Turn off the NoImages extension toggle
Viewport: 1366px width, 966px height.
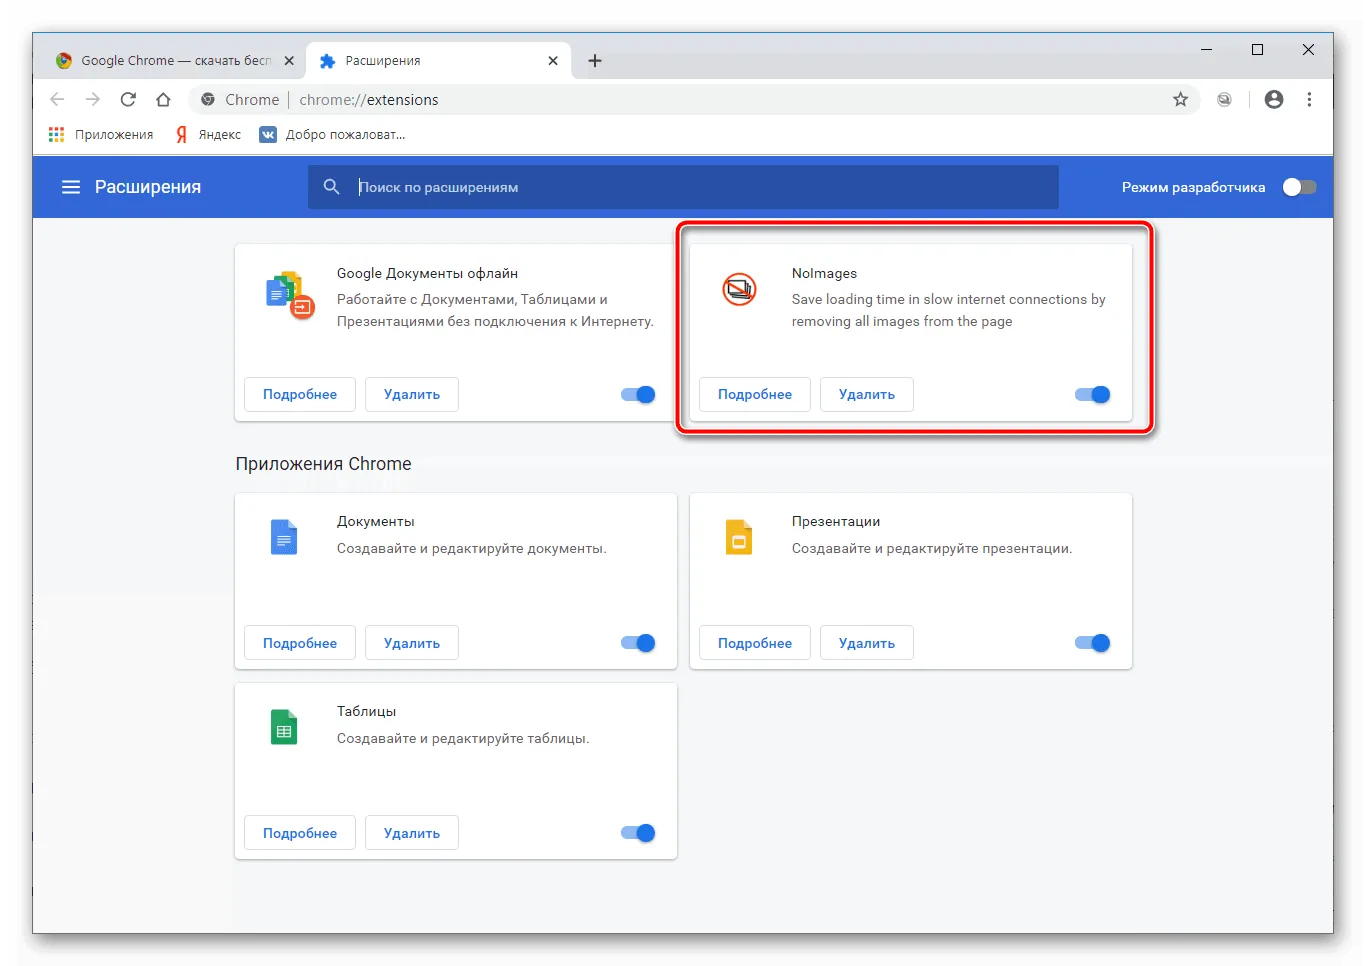pyautogui.click(x=1093, y=394)
